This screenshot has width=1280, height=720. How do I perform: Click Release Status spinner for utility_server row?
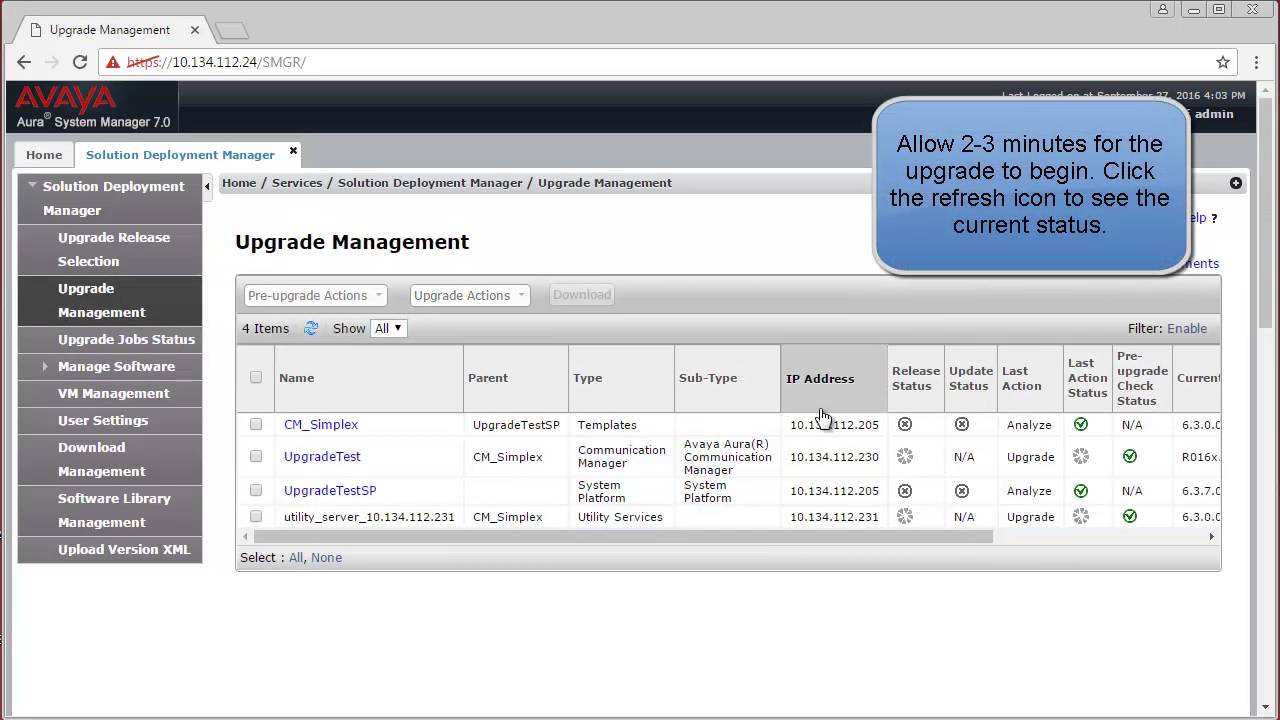pos(905,517)
